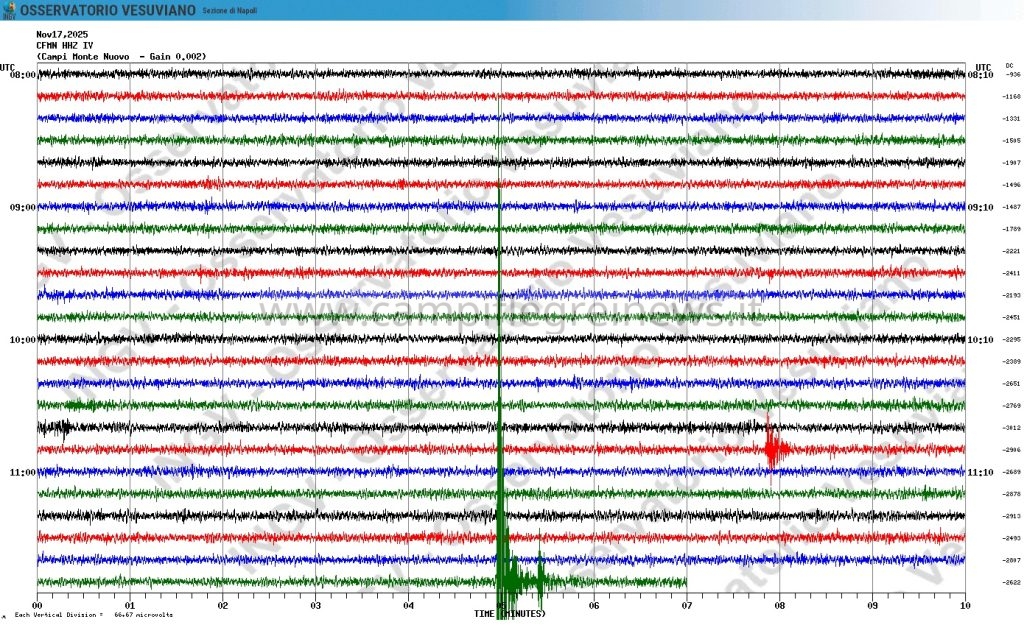Click the 07 minute tick on x-axis
This screenshot has width=1024, height=625.
(x=686, y=605)
